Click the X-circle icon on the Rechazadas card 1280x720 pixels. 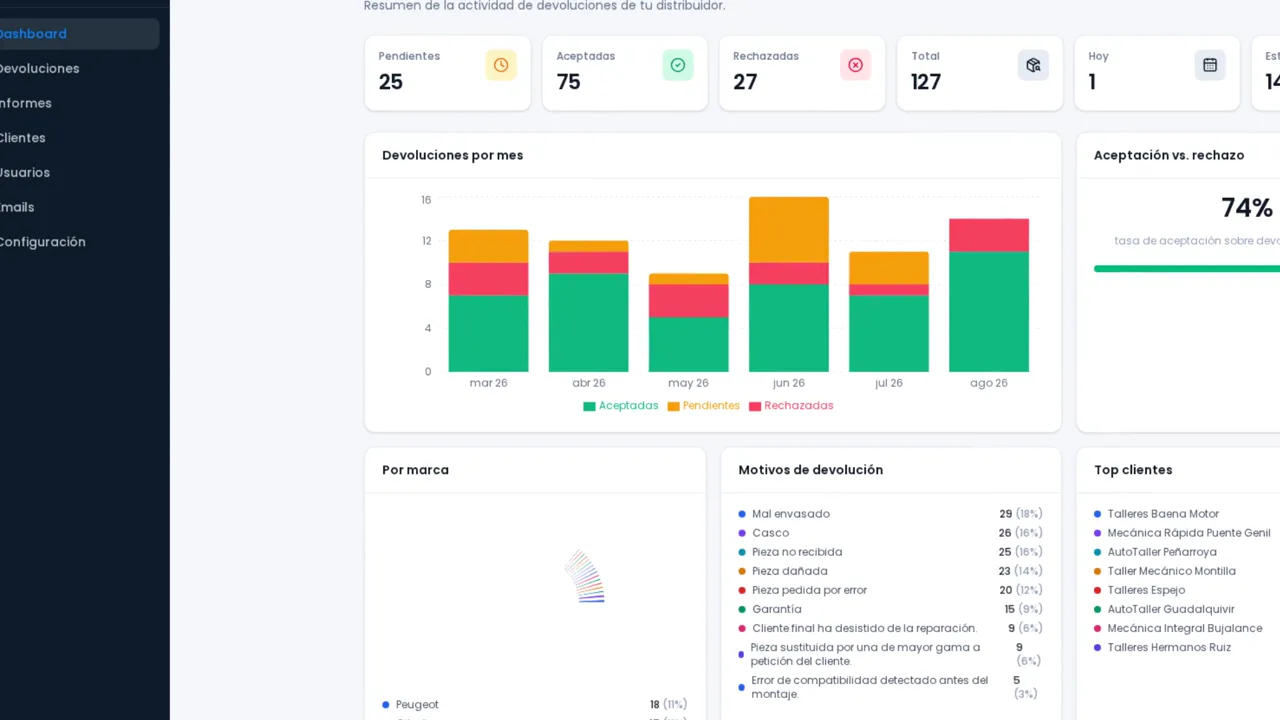855,65
